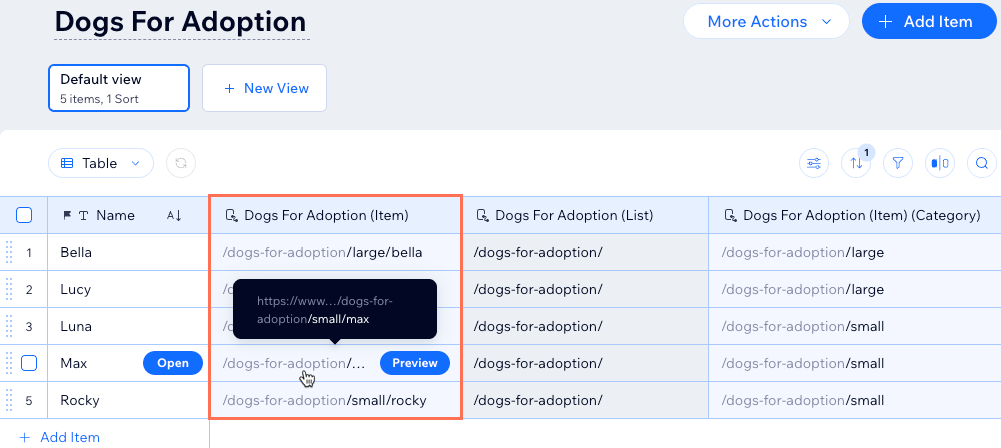Viewport: 1001px width, 448px height.
Task: Click the refresh collection icon
Action: pyautogui.click(x=181, y=163)
